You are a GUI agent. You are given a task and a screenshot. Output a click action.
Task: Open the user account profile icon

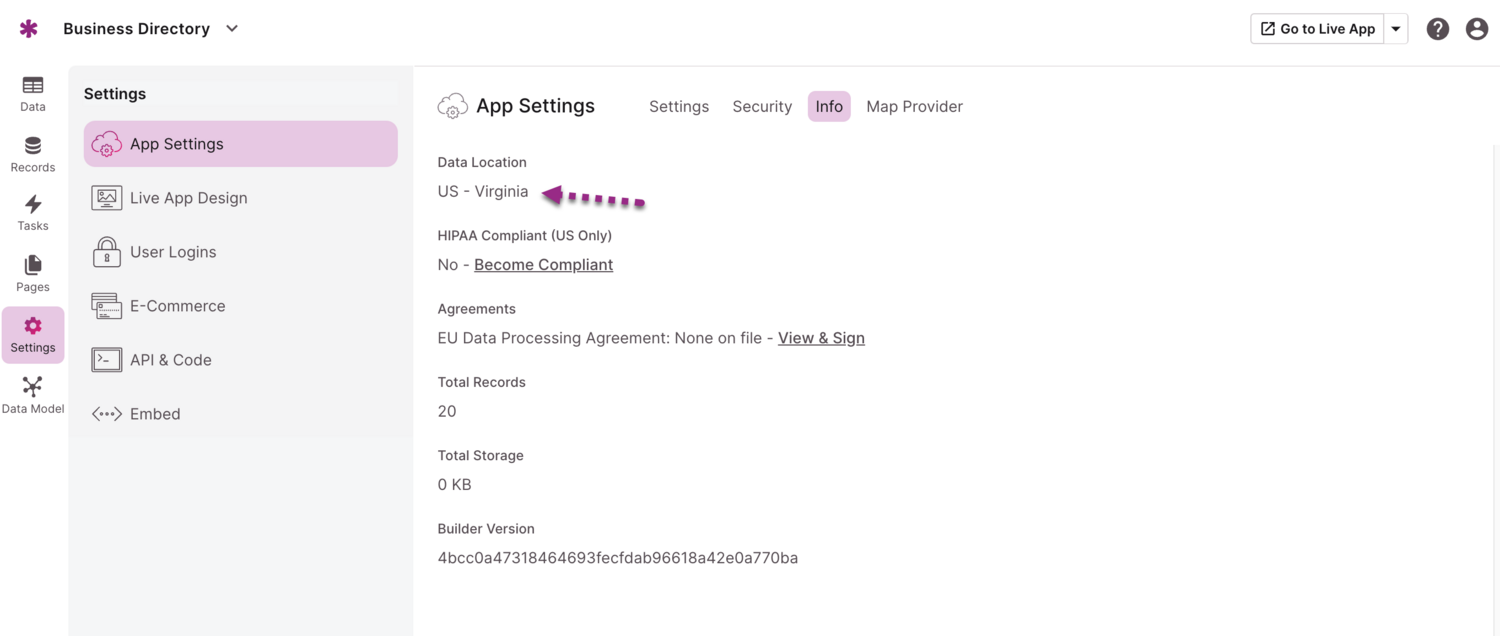tap(1477, 29)
